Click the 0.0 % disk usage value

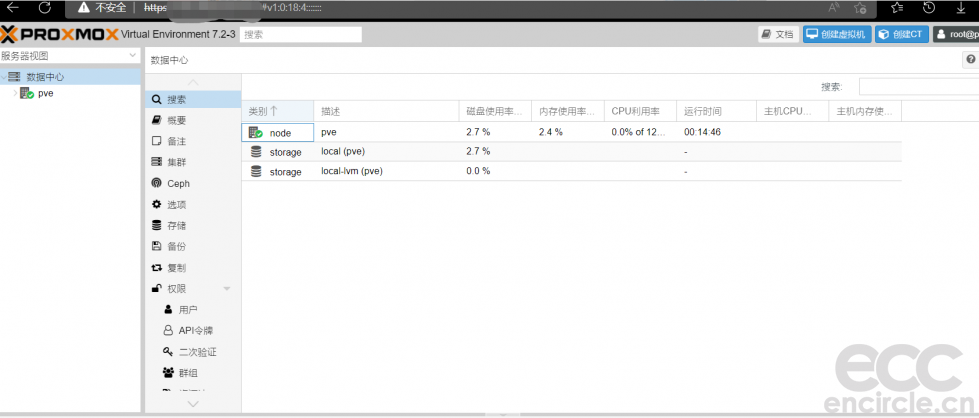coord(478,171)
